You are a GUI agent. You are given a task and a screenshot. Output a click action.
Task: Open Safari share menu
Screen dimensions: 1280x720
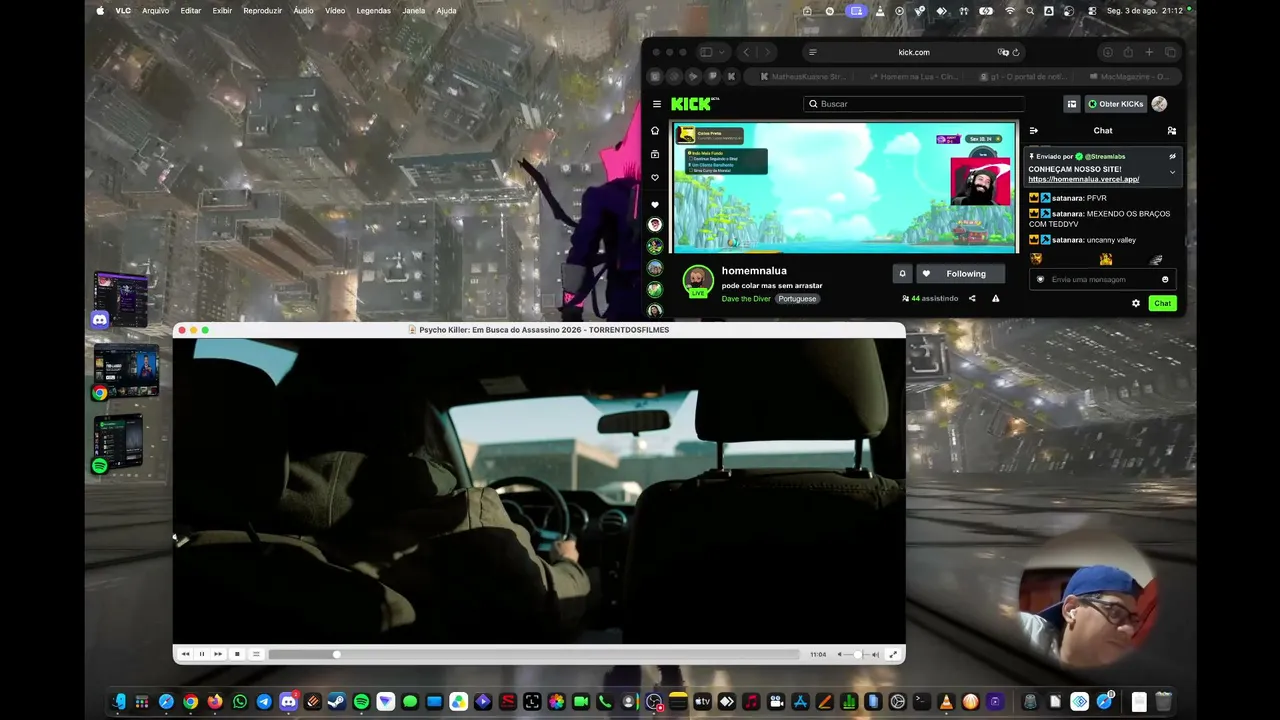click(1128, 52)
